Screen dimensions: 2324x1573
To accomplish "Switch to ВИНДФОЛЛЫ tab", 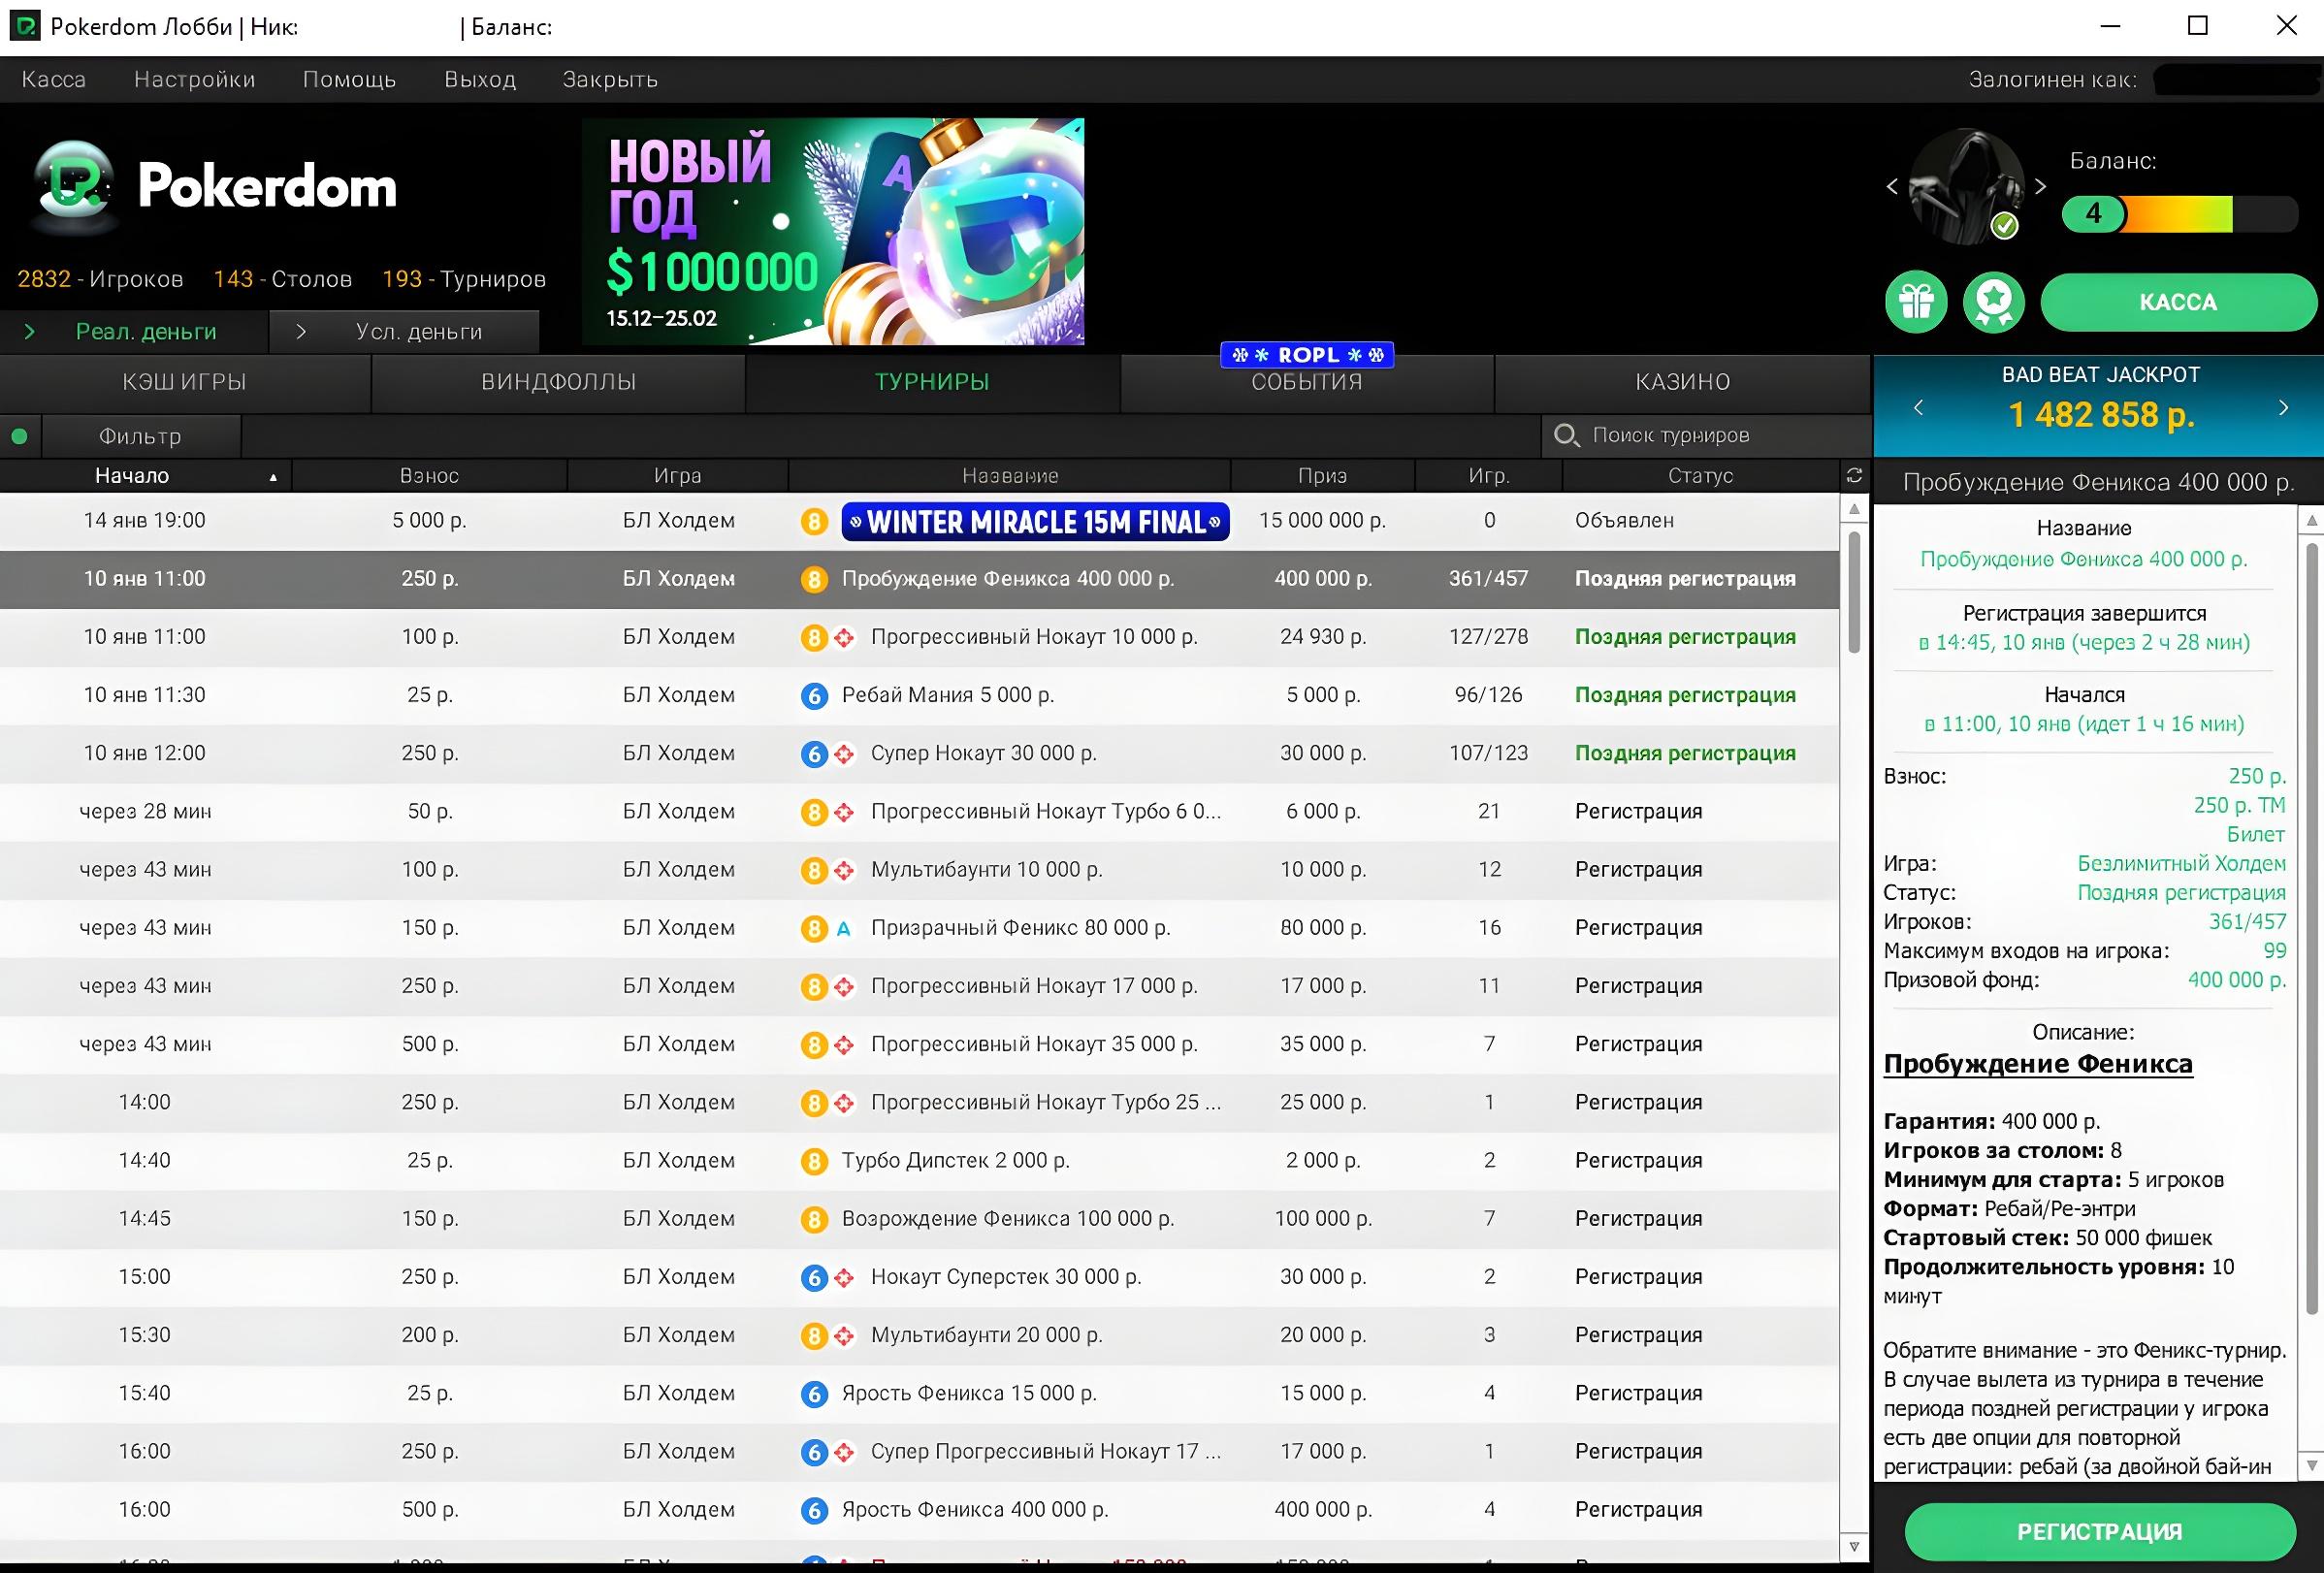I will tap(558, 382).
